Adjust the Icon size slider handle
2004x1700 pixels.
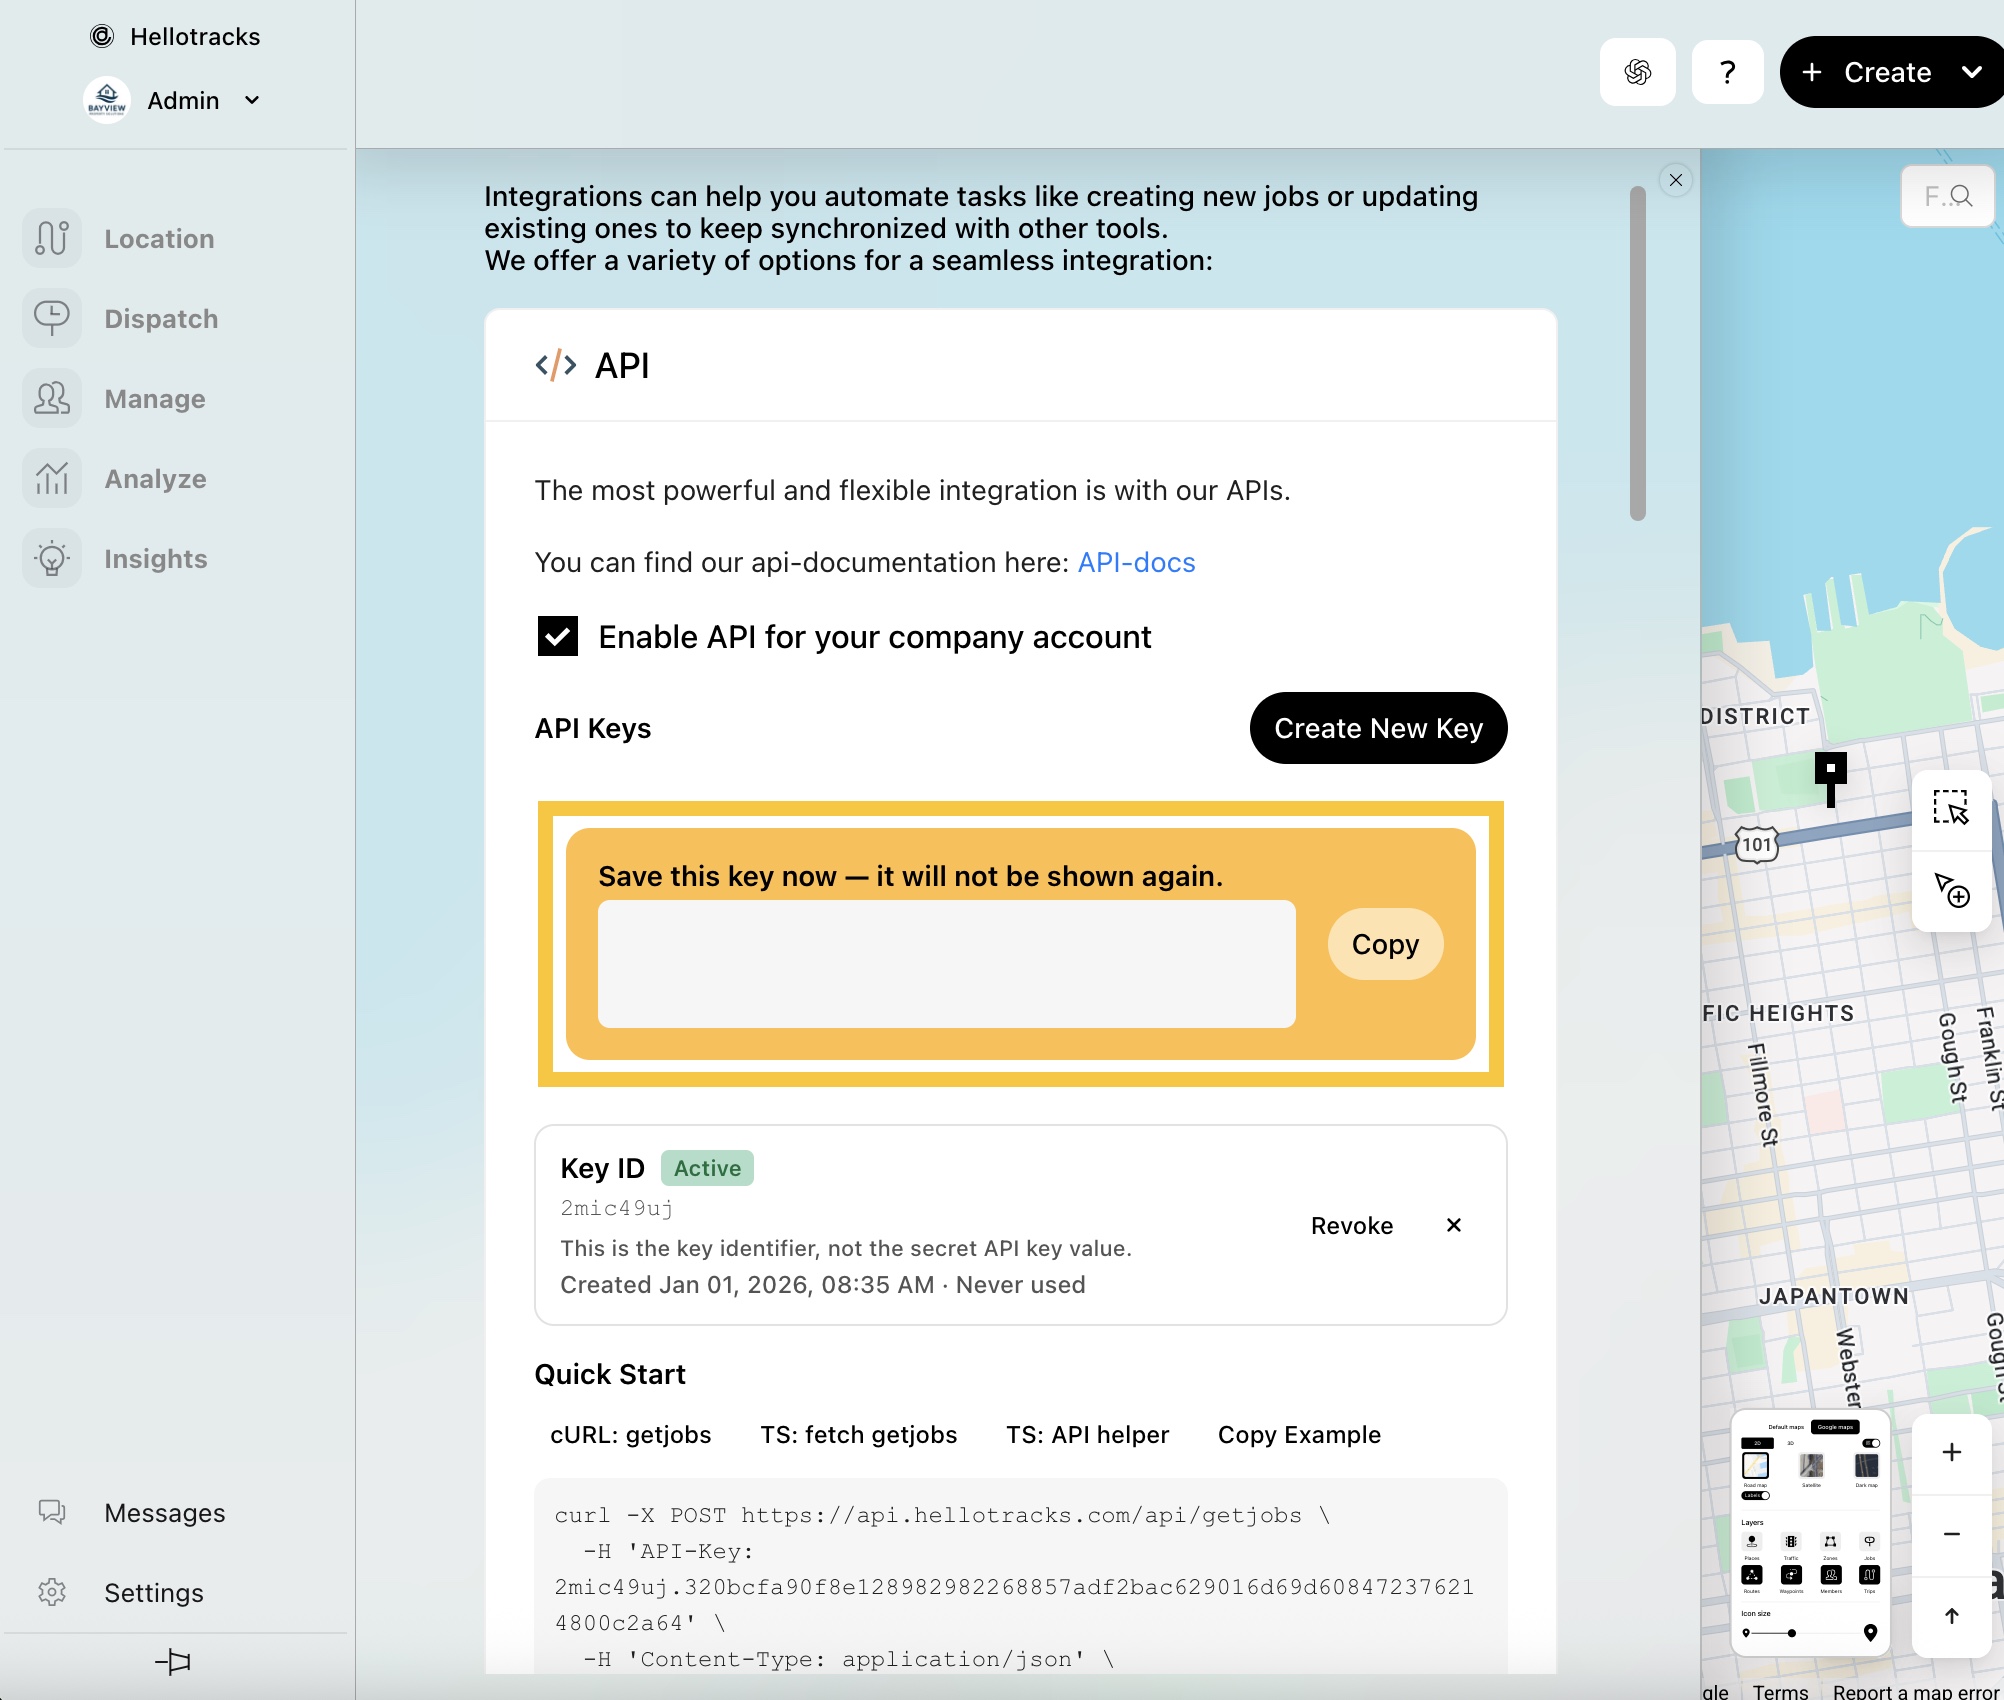(x=1791, y=1633)
